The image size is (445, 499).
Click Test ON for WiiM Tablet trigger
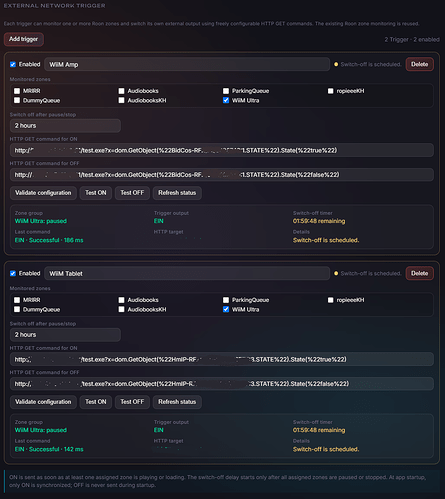[96, 402]
